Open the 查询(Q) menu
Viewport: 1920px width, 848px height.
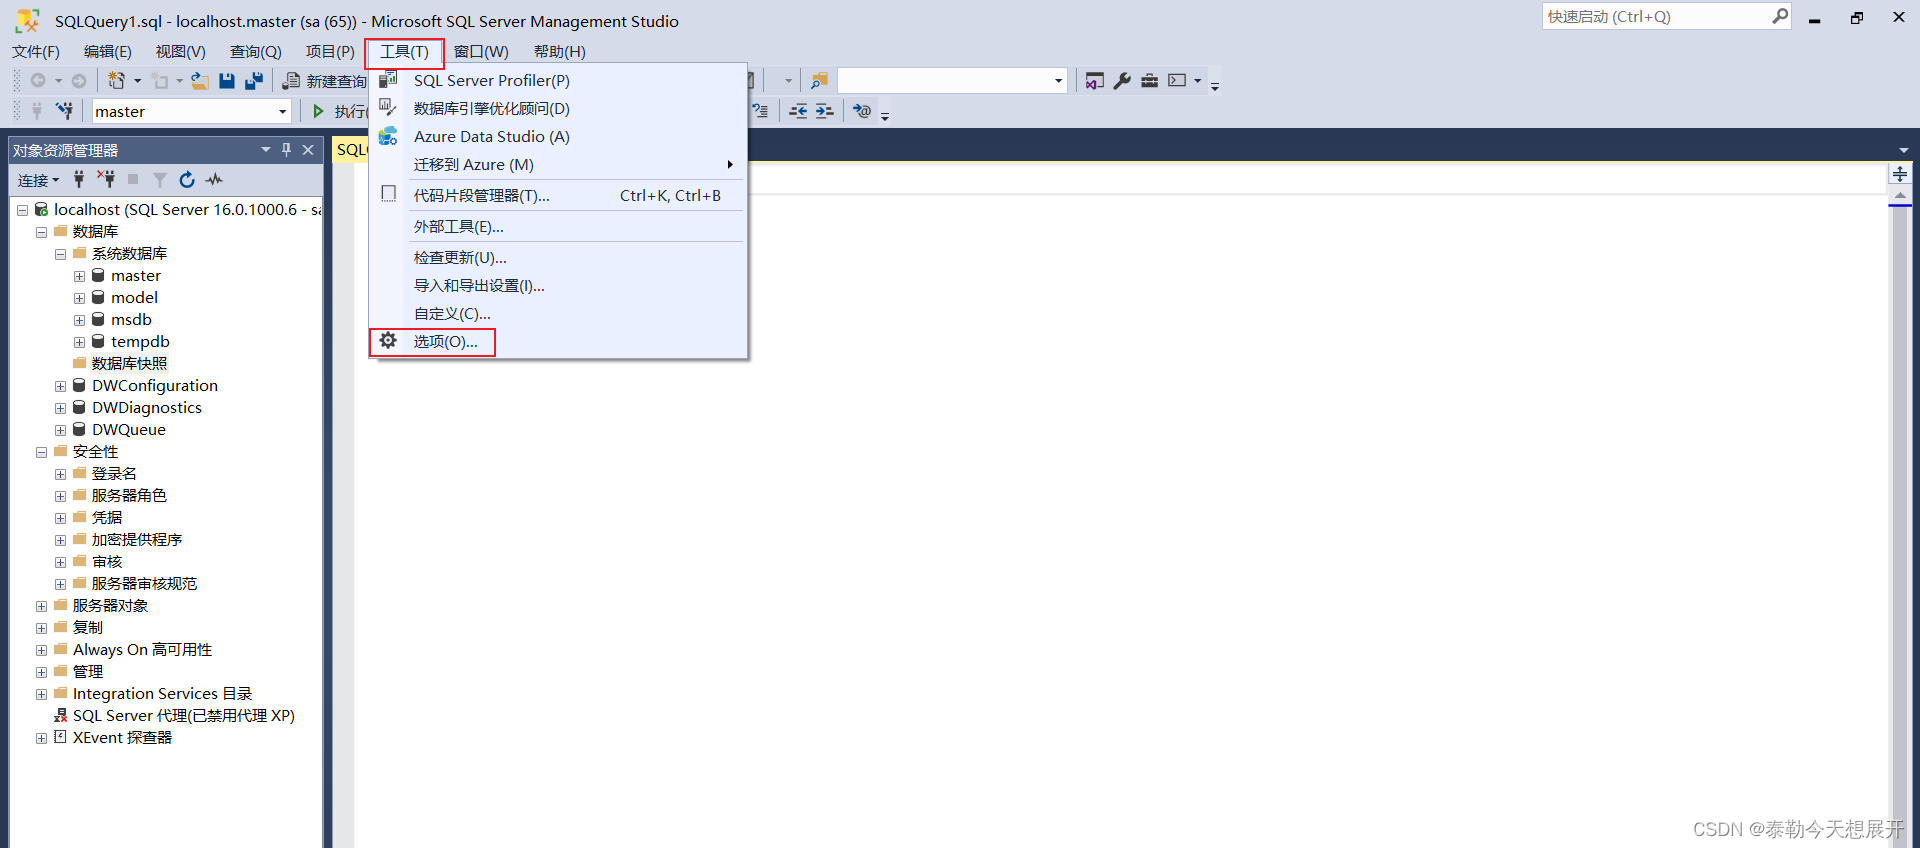click(x=256, y=51)
